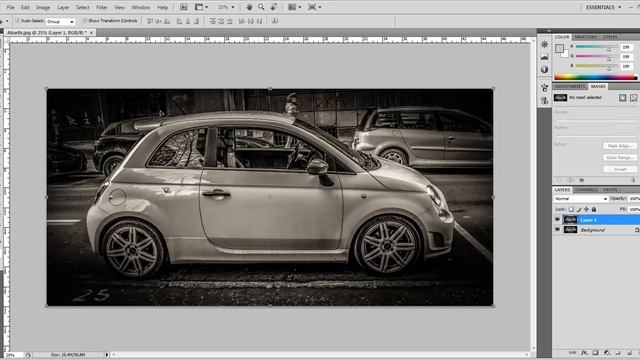Screen dimensions: 640x360
Task: Toggle the Auto-Select checkbox
Action: tap(18, 20)
